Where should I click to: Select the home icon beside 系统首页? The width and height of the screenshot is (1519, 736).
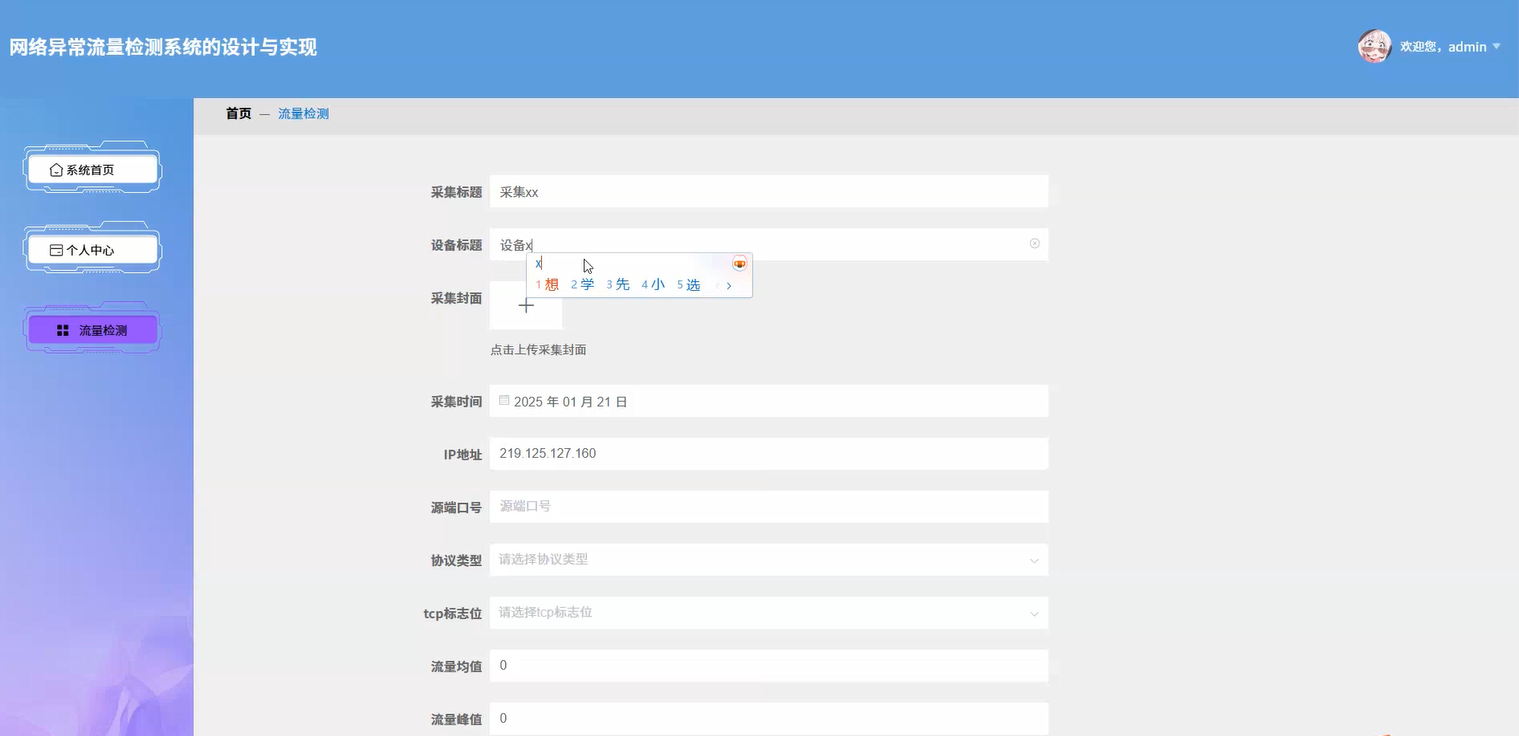click(56, 168)
